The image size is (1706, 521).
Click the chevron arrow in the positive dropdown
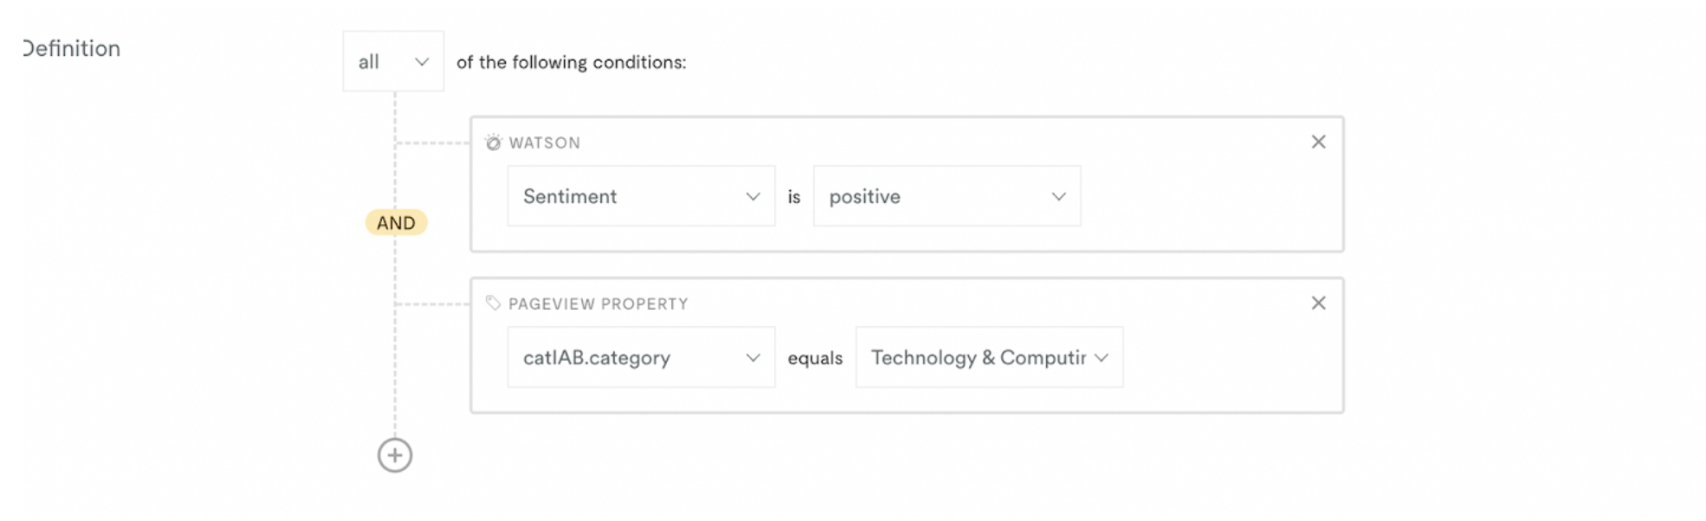tap(1059, 197)
